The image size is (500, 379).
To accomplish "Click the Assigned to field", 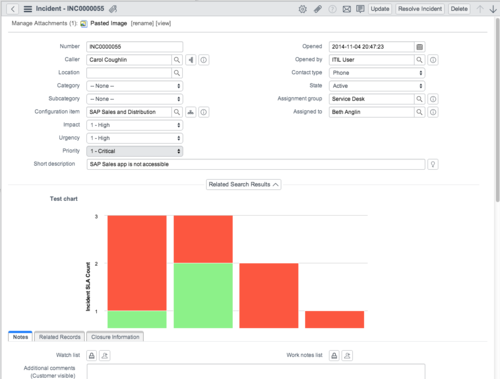I will [x=372, y=112].
